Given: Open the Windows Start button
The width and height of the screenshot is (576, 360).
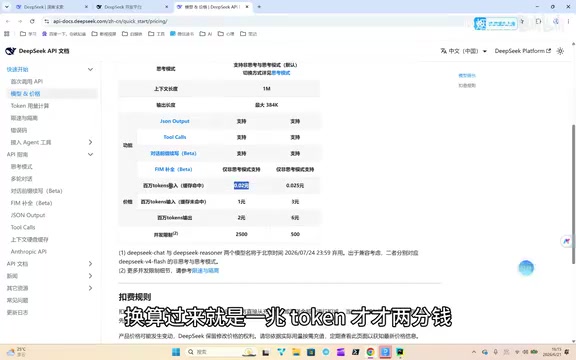Looking at the screenshot, I should (x=176, y=352).
